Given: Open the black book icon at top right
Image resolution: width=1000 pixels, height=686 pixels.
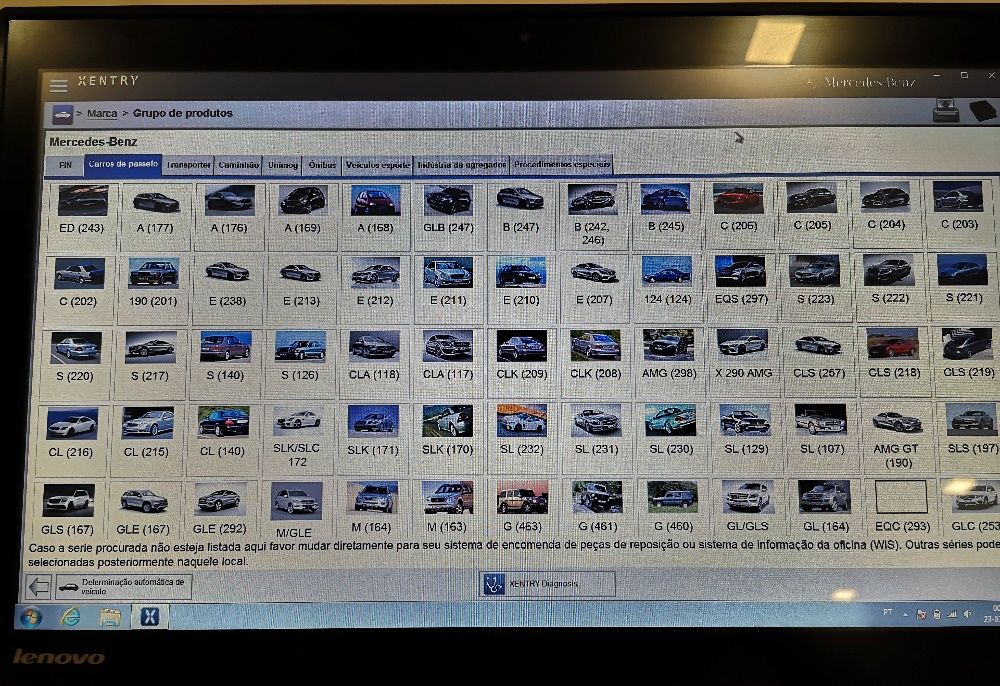Looking at the screenshot, I should (x=983, y=110).
